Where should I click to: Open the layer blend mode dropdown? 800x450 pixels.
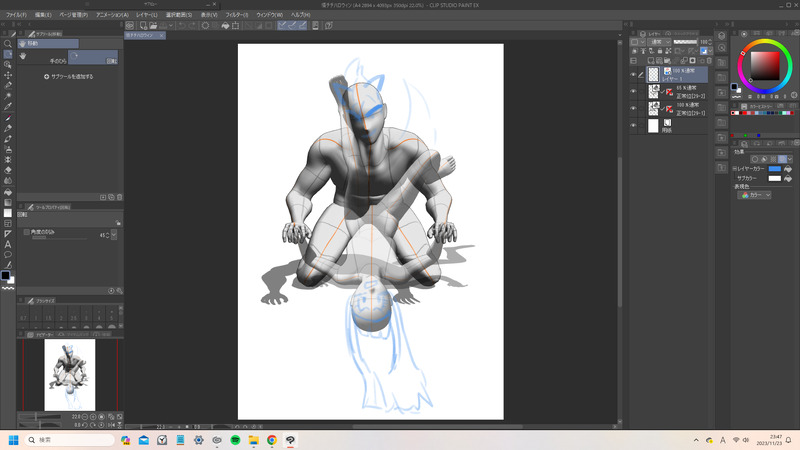pos(661,42)
